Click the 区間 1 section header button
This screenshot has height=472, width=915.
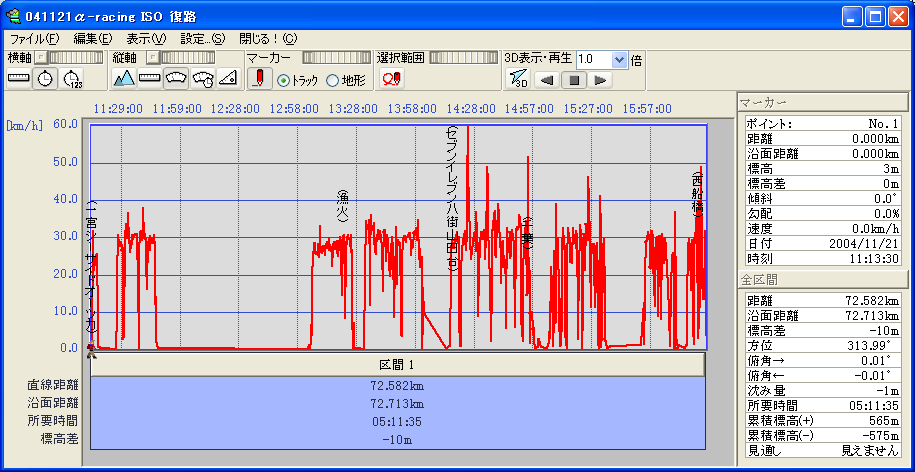click(x=397, y=364)
